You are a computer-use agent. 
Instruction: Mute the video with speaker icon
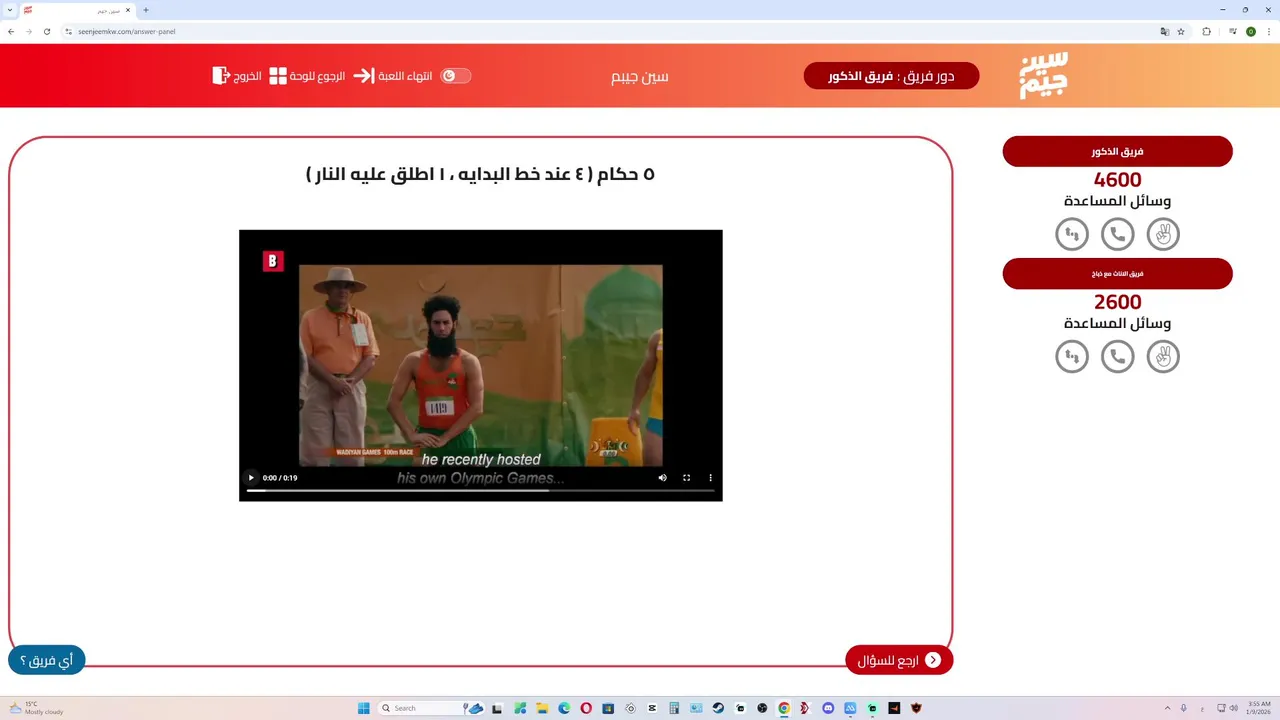662,478
